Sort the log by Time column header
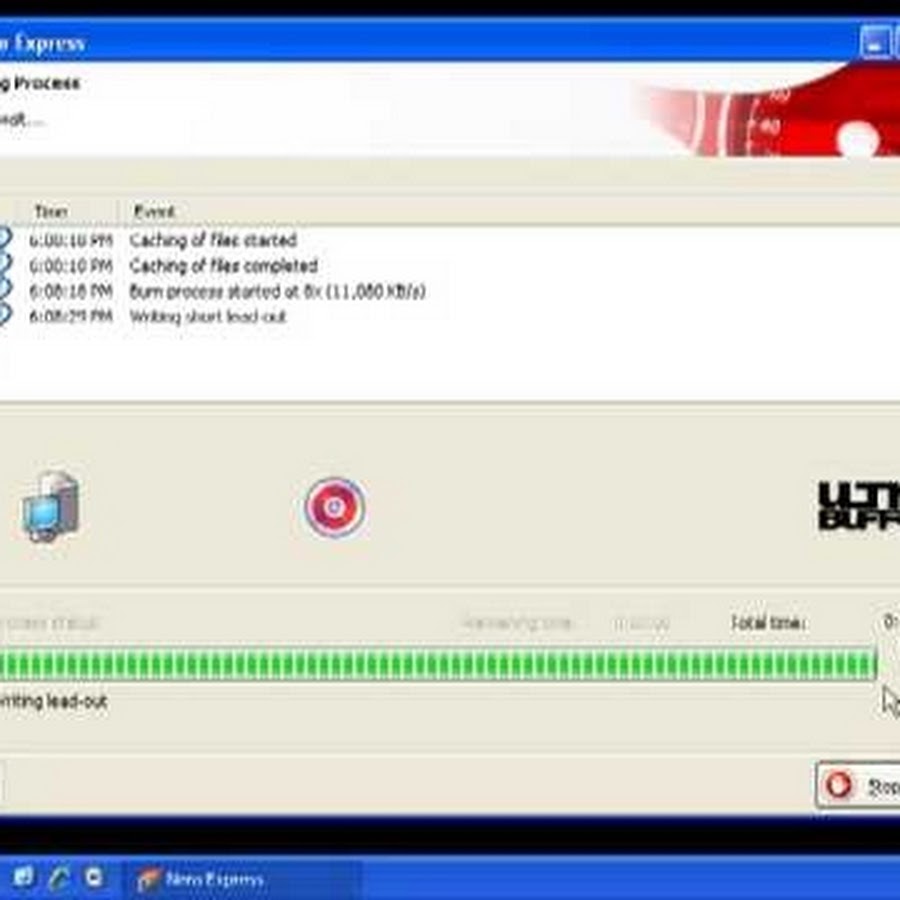The height and width of the screenshot is (900, 900). pyautogui.click(x=50, y=212)
